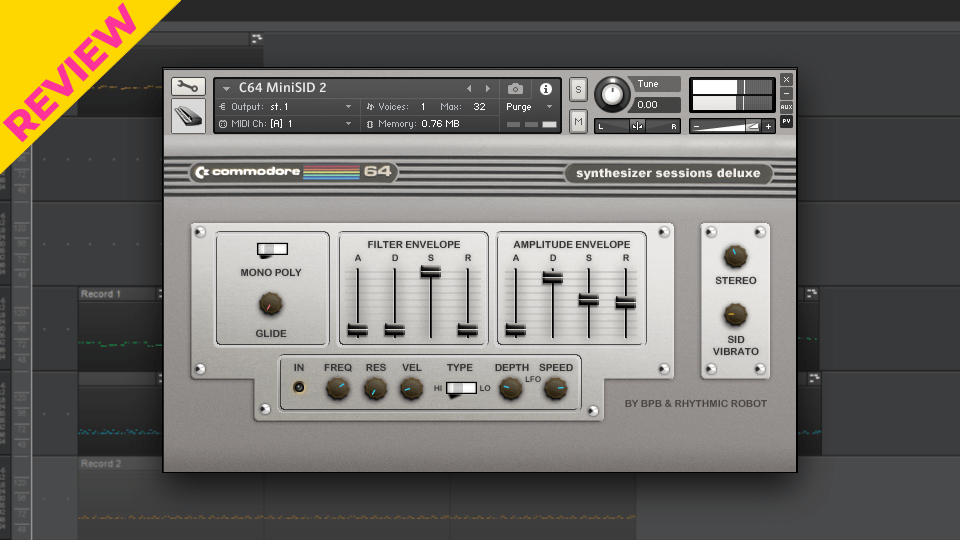Toggle the filter IN button
The image size is (960, 540).
[x=299, y=387]
